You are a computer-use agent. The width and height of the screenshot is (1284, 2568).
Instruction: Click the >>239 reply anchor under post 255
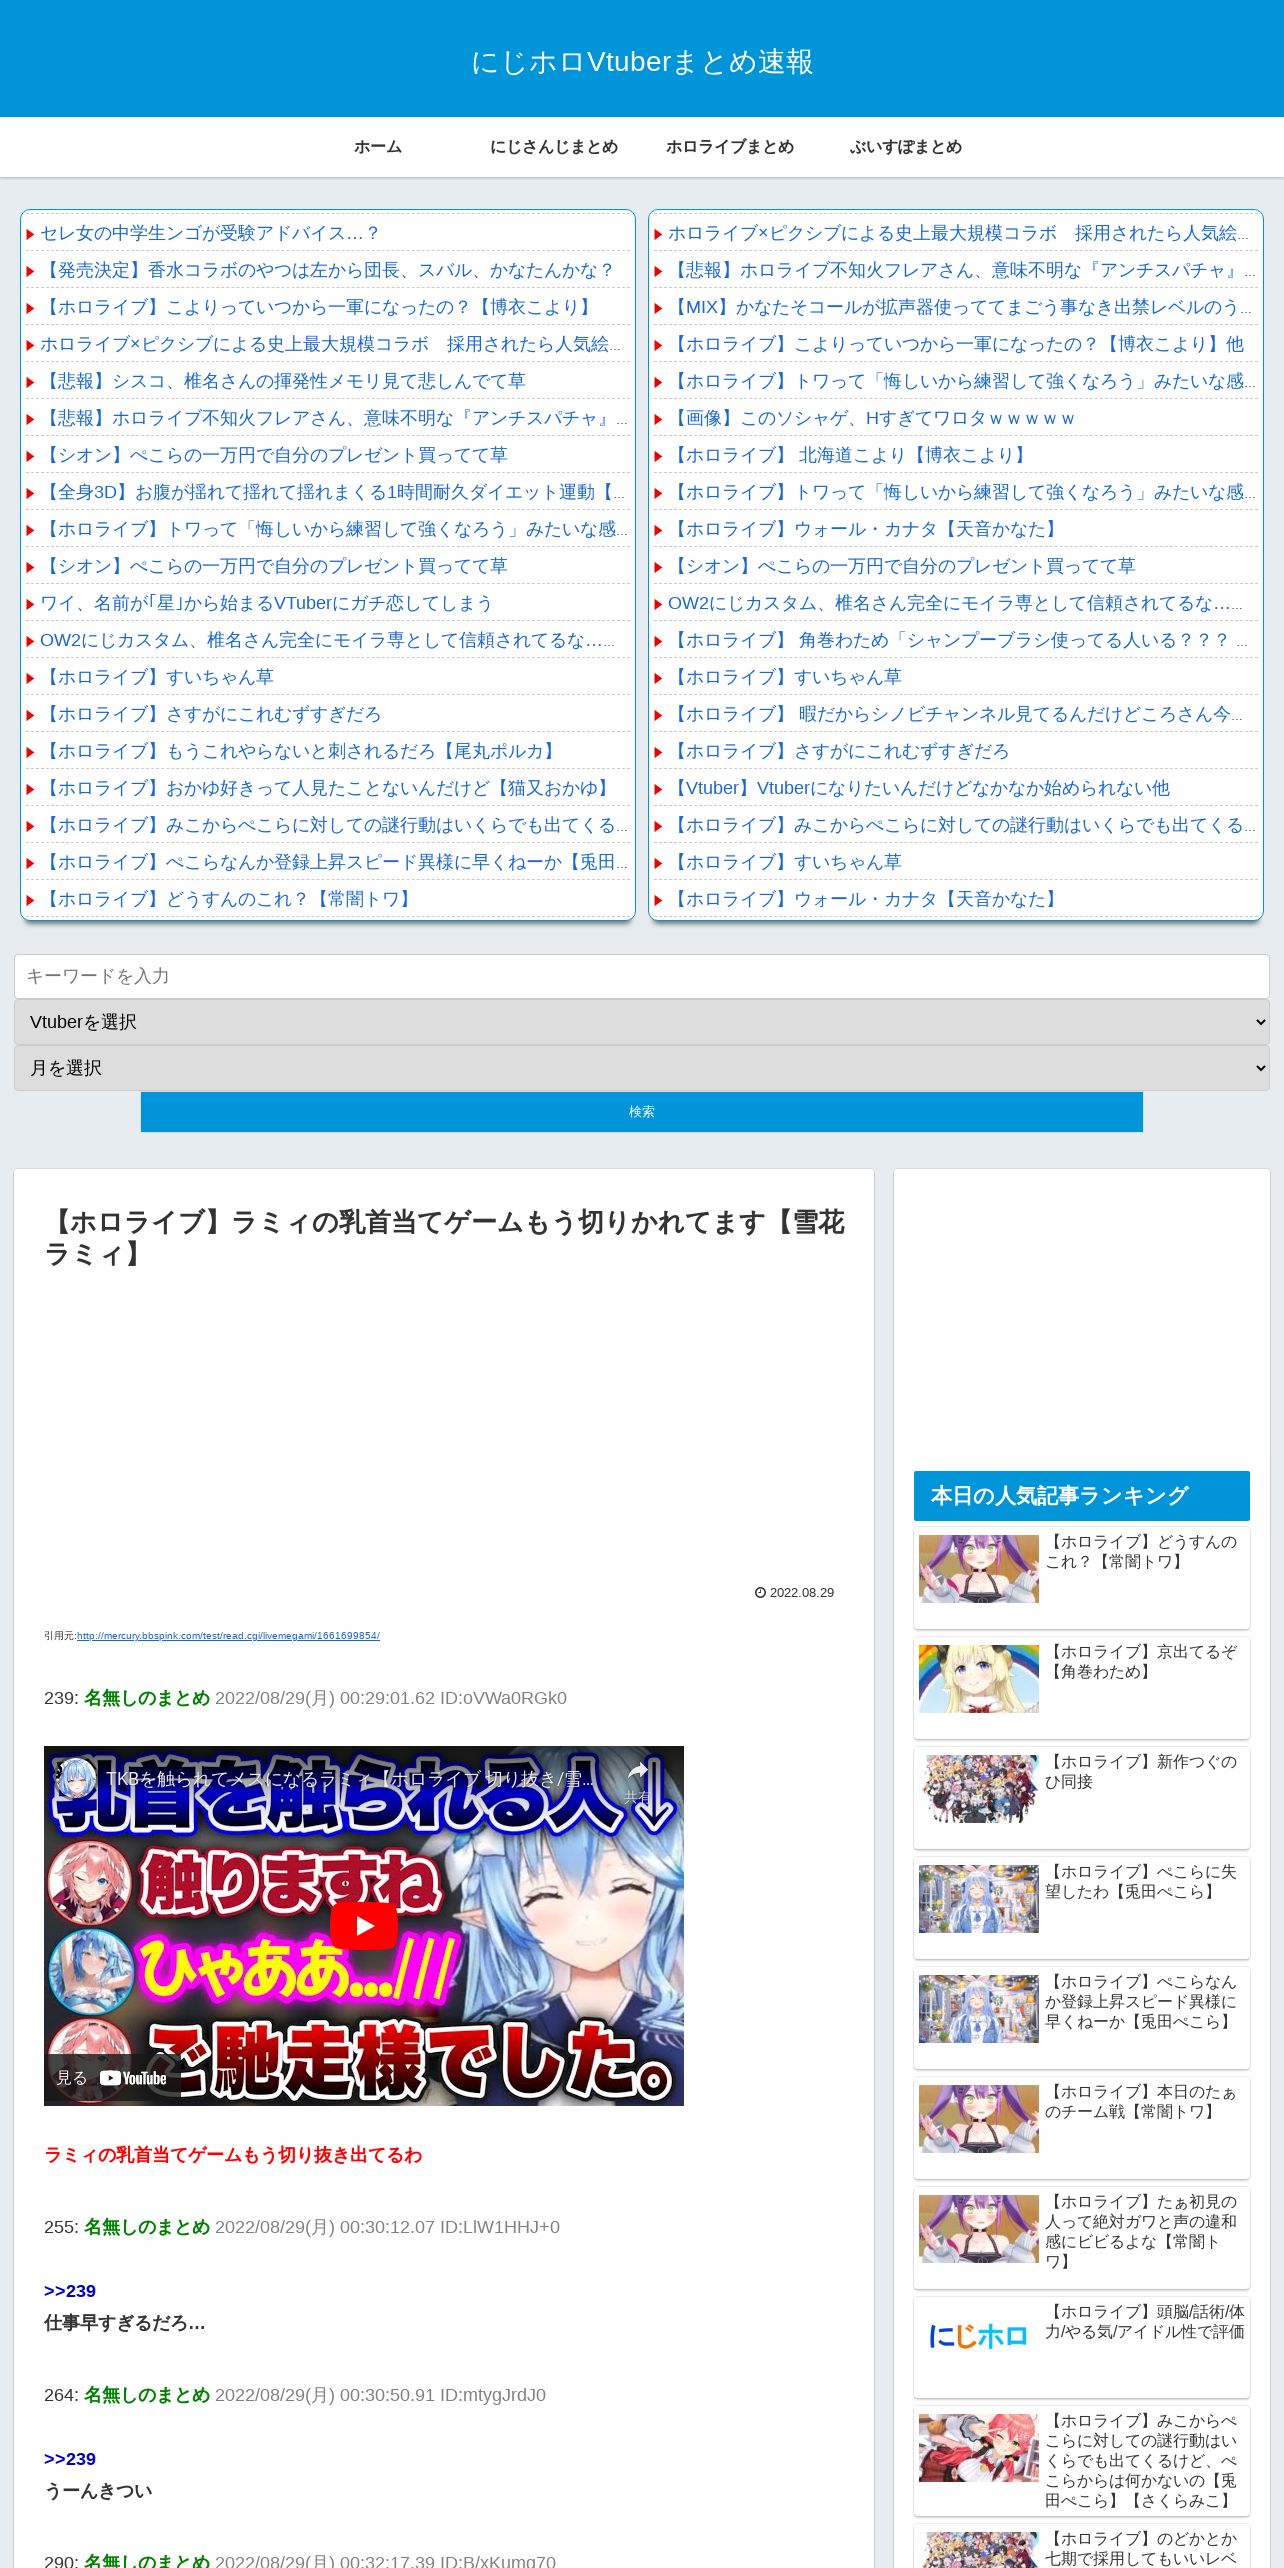coord(70,2291)
